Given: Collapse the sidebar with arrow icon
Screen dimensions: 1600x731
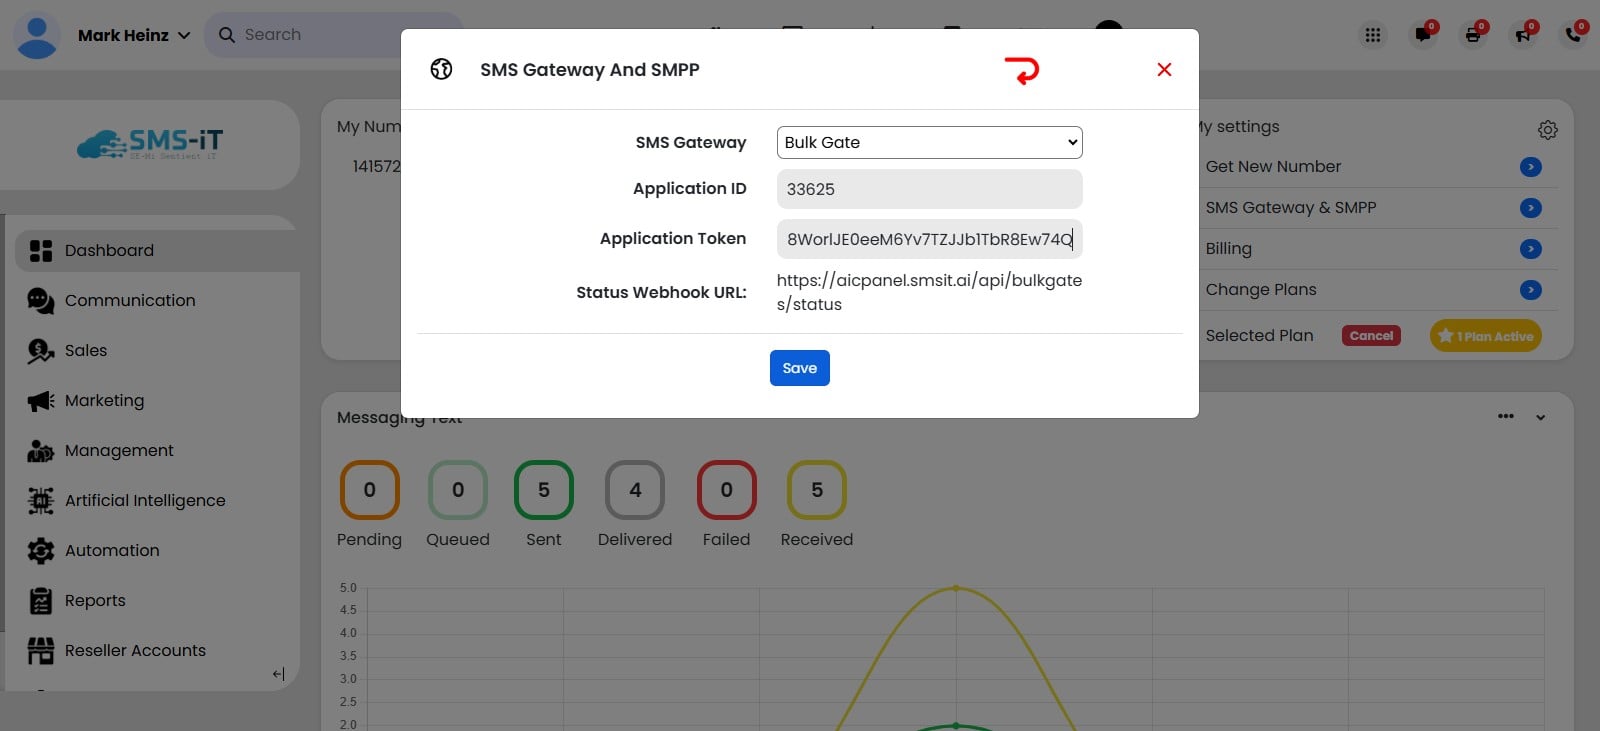Looking at the screenshot, I should pos(279,674).
